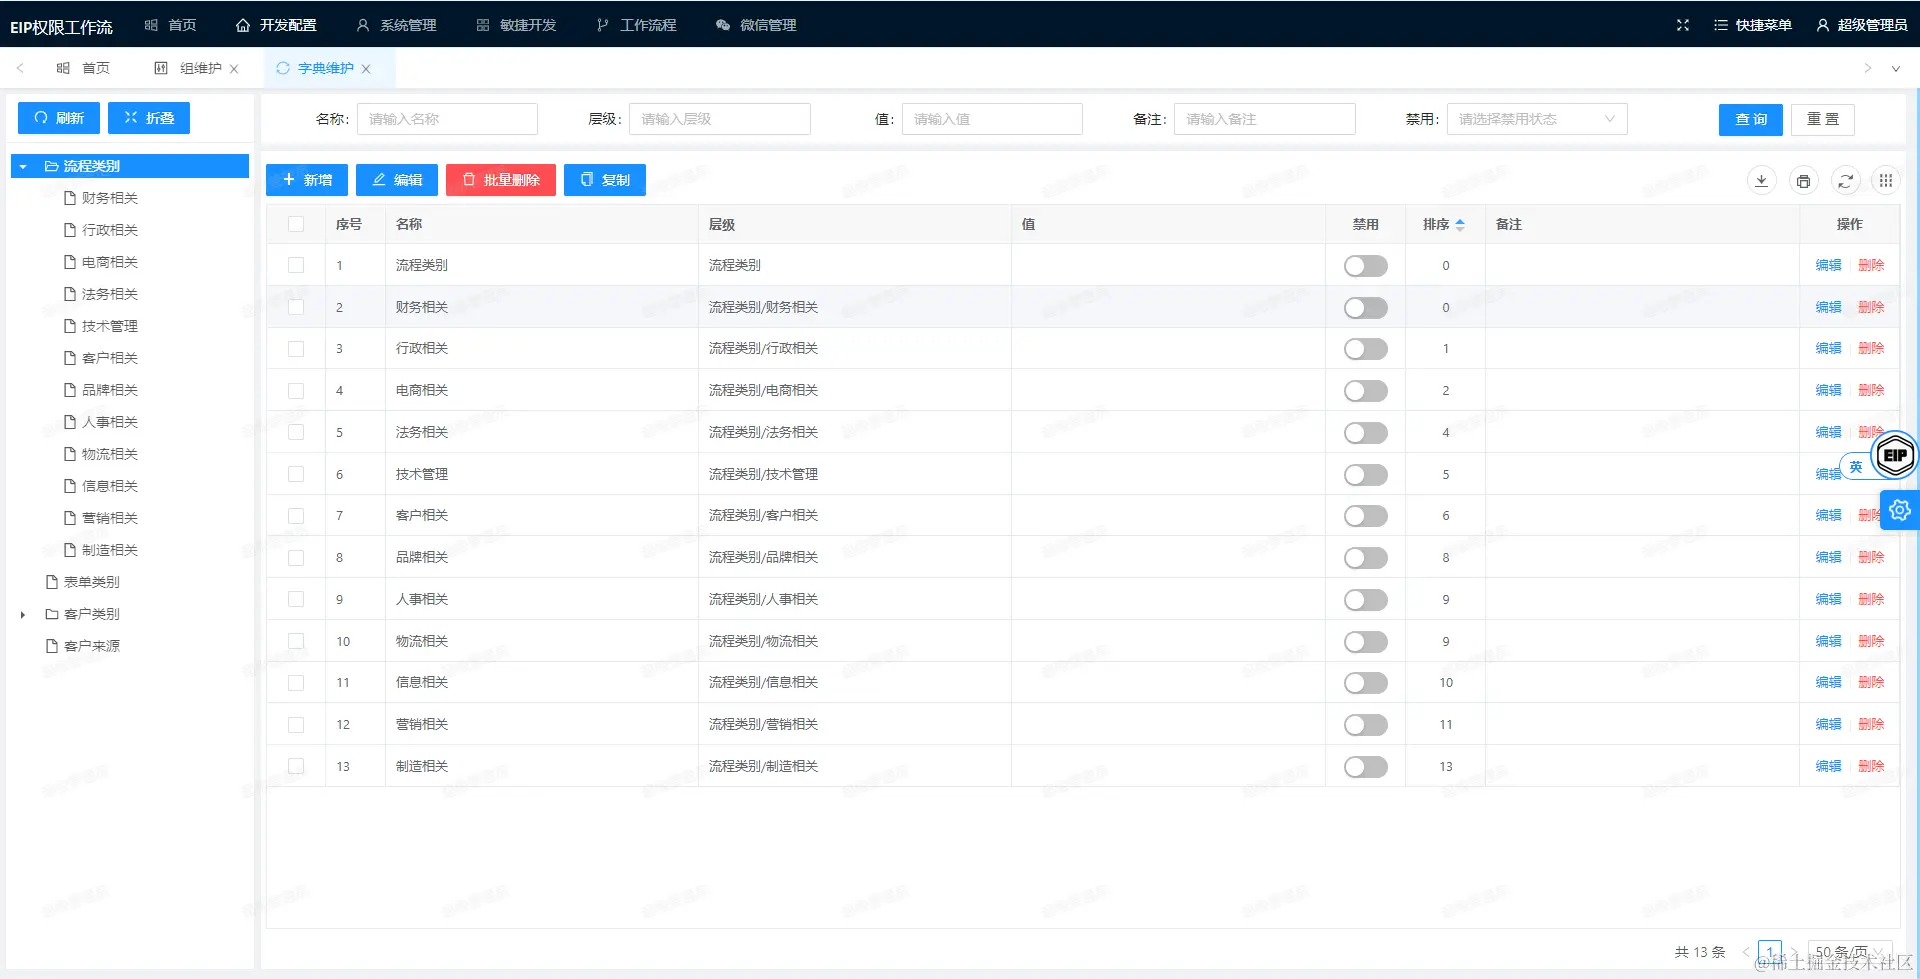Open the 50条/页 page size dropdown

pos(1850,952)
